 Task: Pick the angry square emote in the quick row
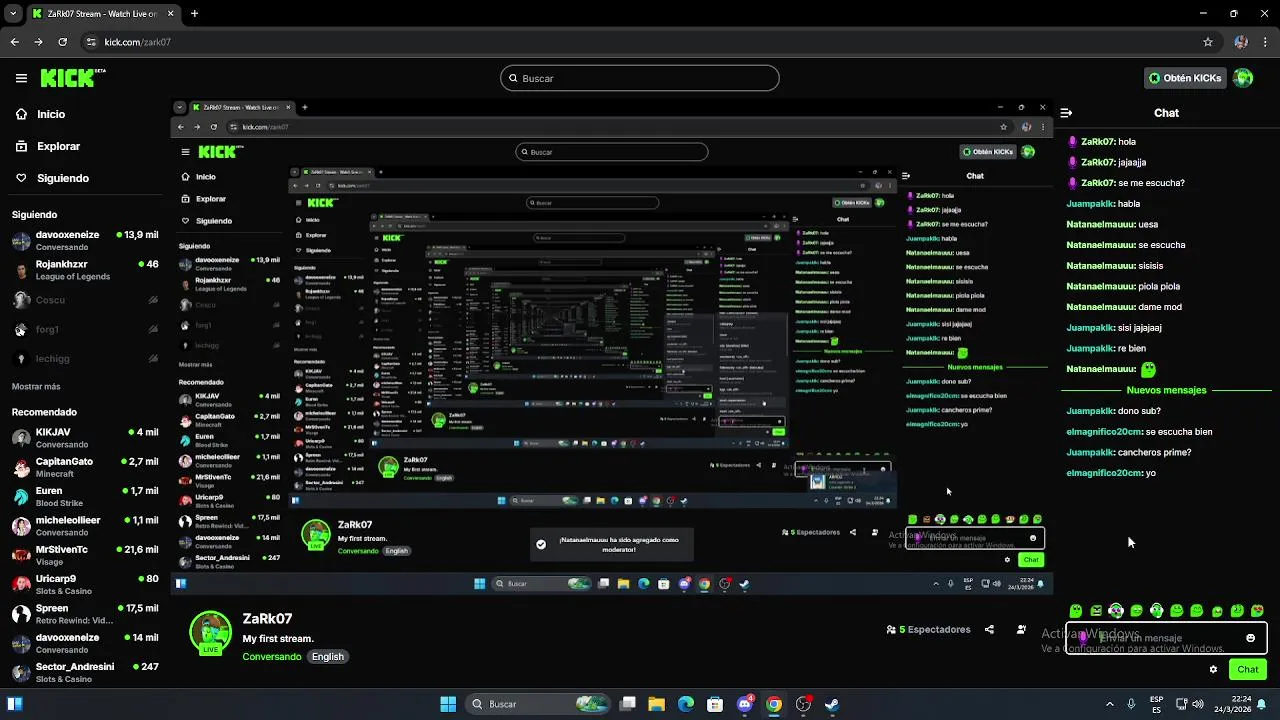tap(1096, 611)
